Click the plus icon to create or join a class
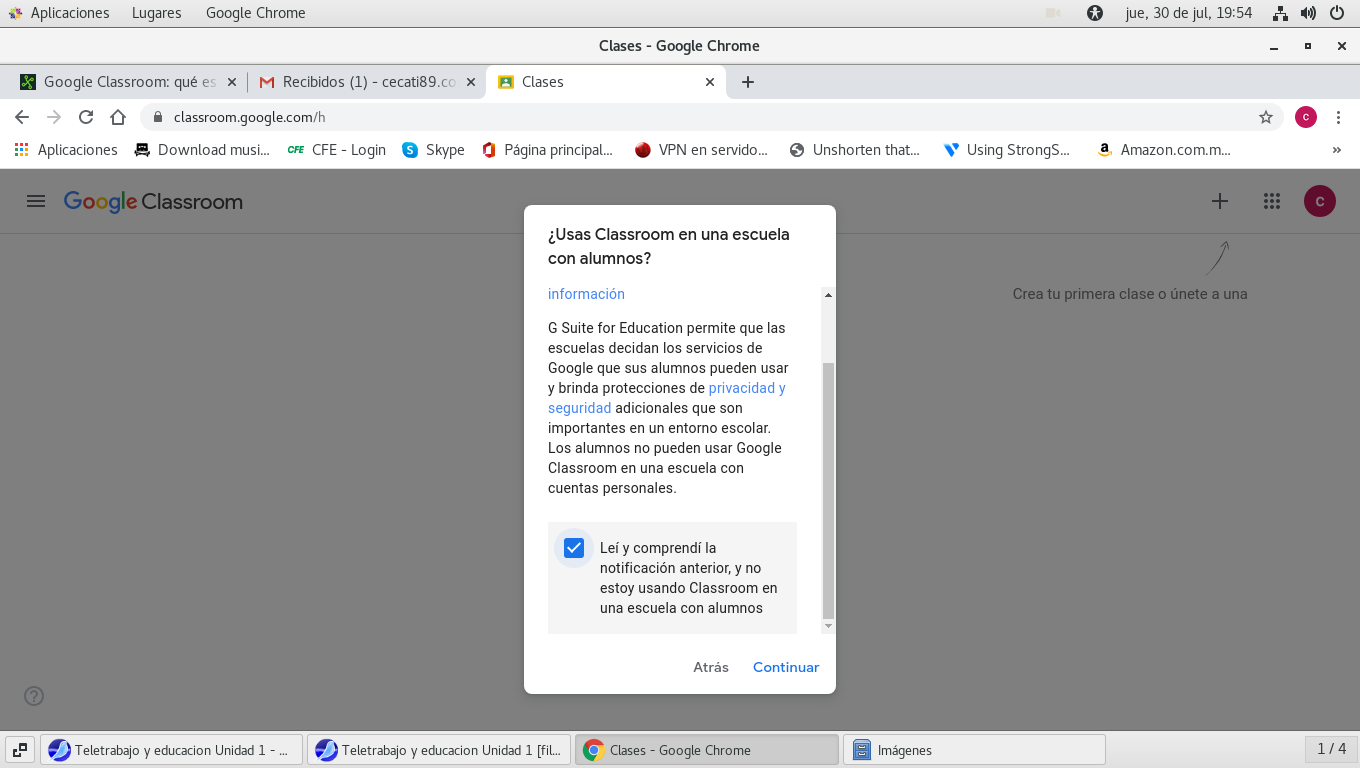The image size is (1360, 768). click(x=1219, y=201)
